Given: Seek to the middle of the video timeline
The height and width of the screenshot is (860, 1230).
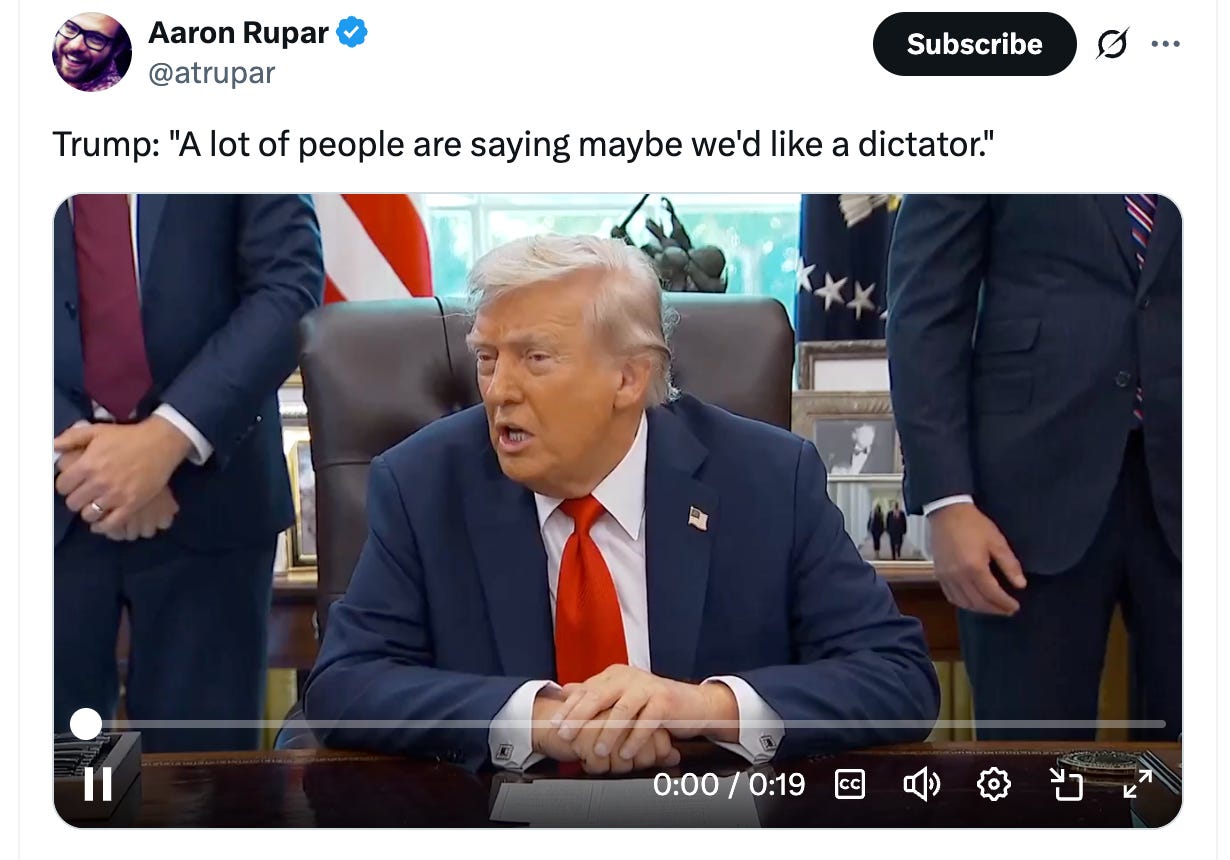Looking at the screenshot, I should (626, 723).
